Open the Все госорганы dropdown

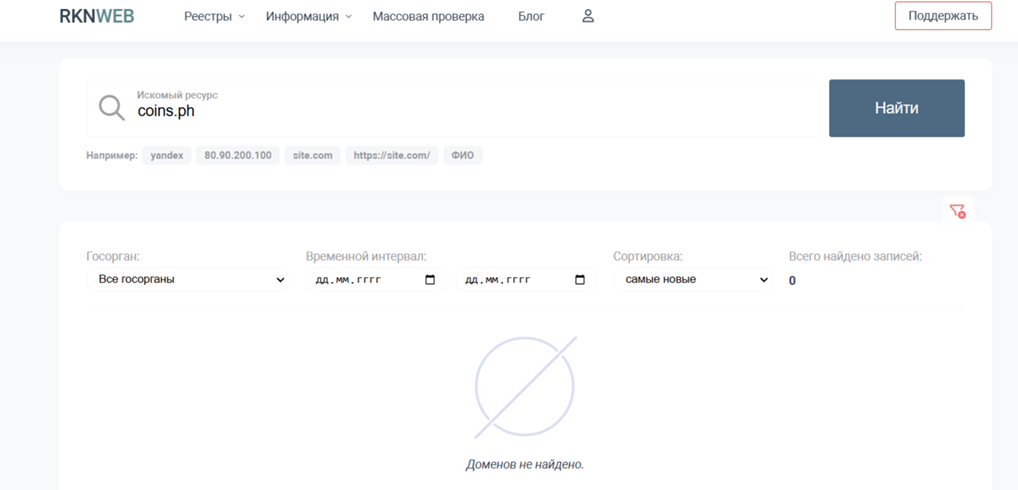tap(188, 280)
